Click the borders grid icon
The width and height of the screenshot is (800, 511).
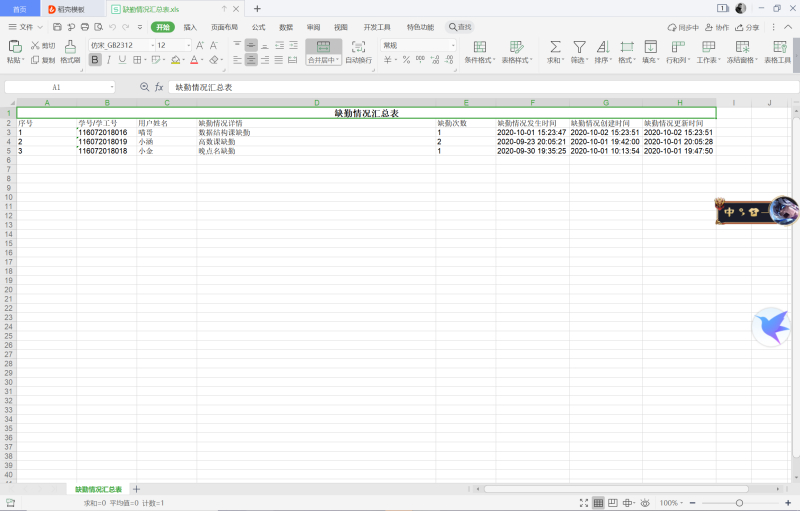[x=137, y=60]
